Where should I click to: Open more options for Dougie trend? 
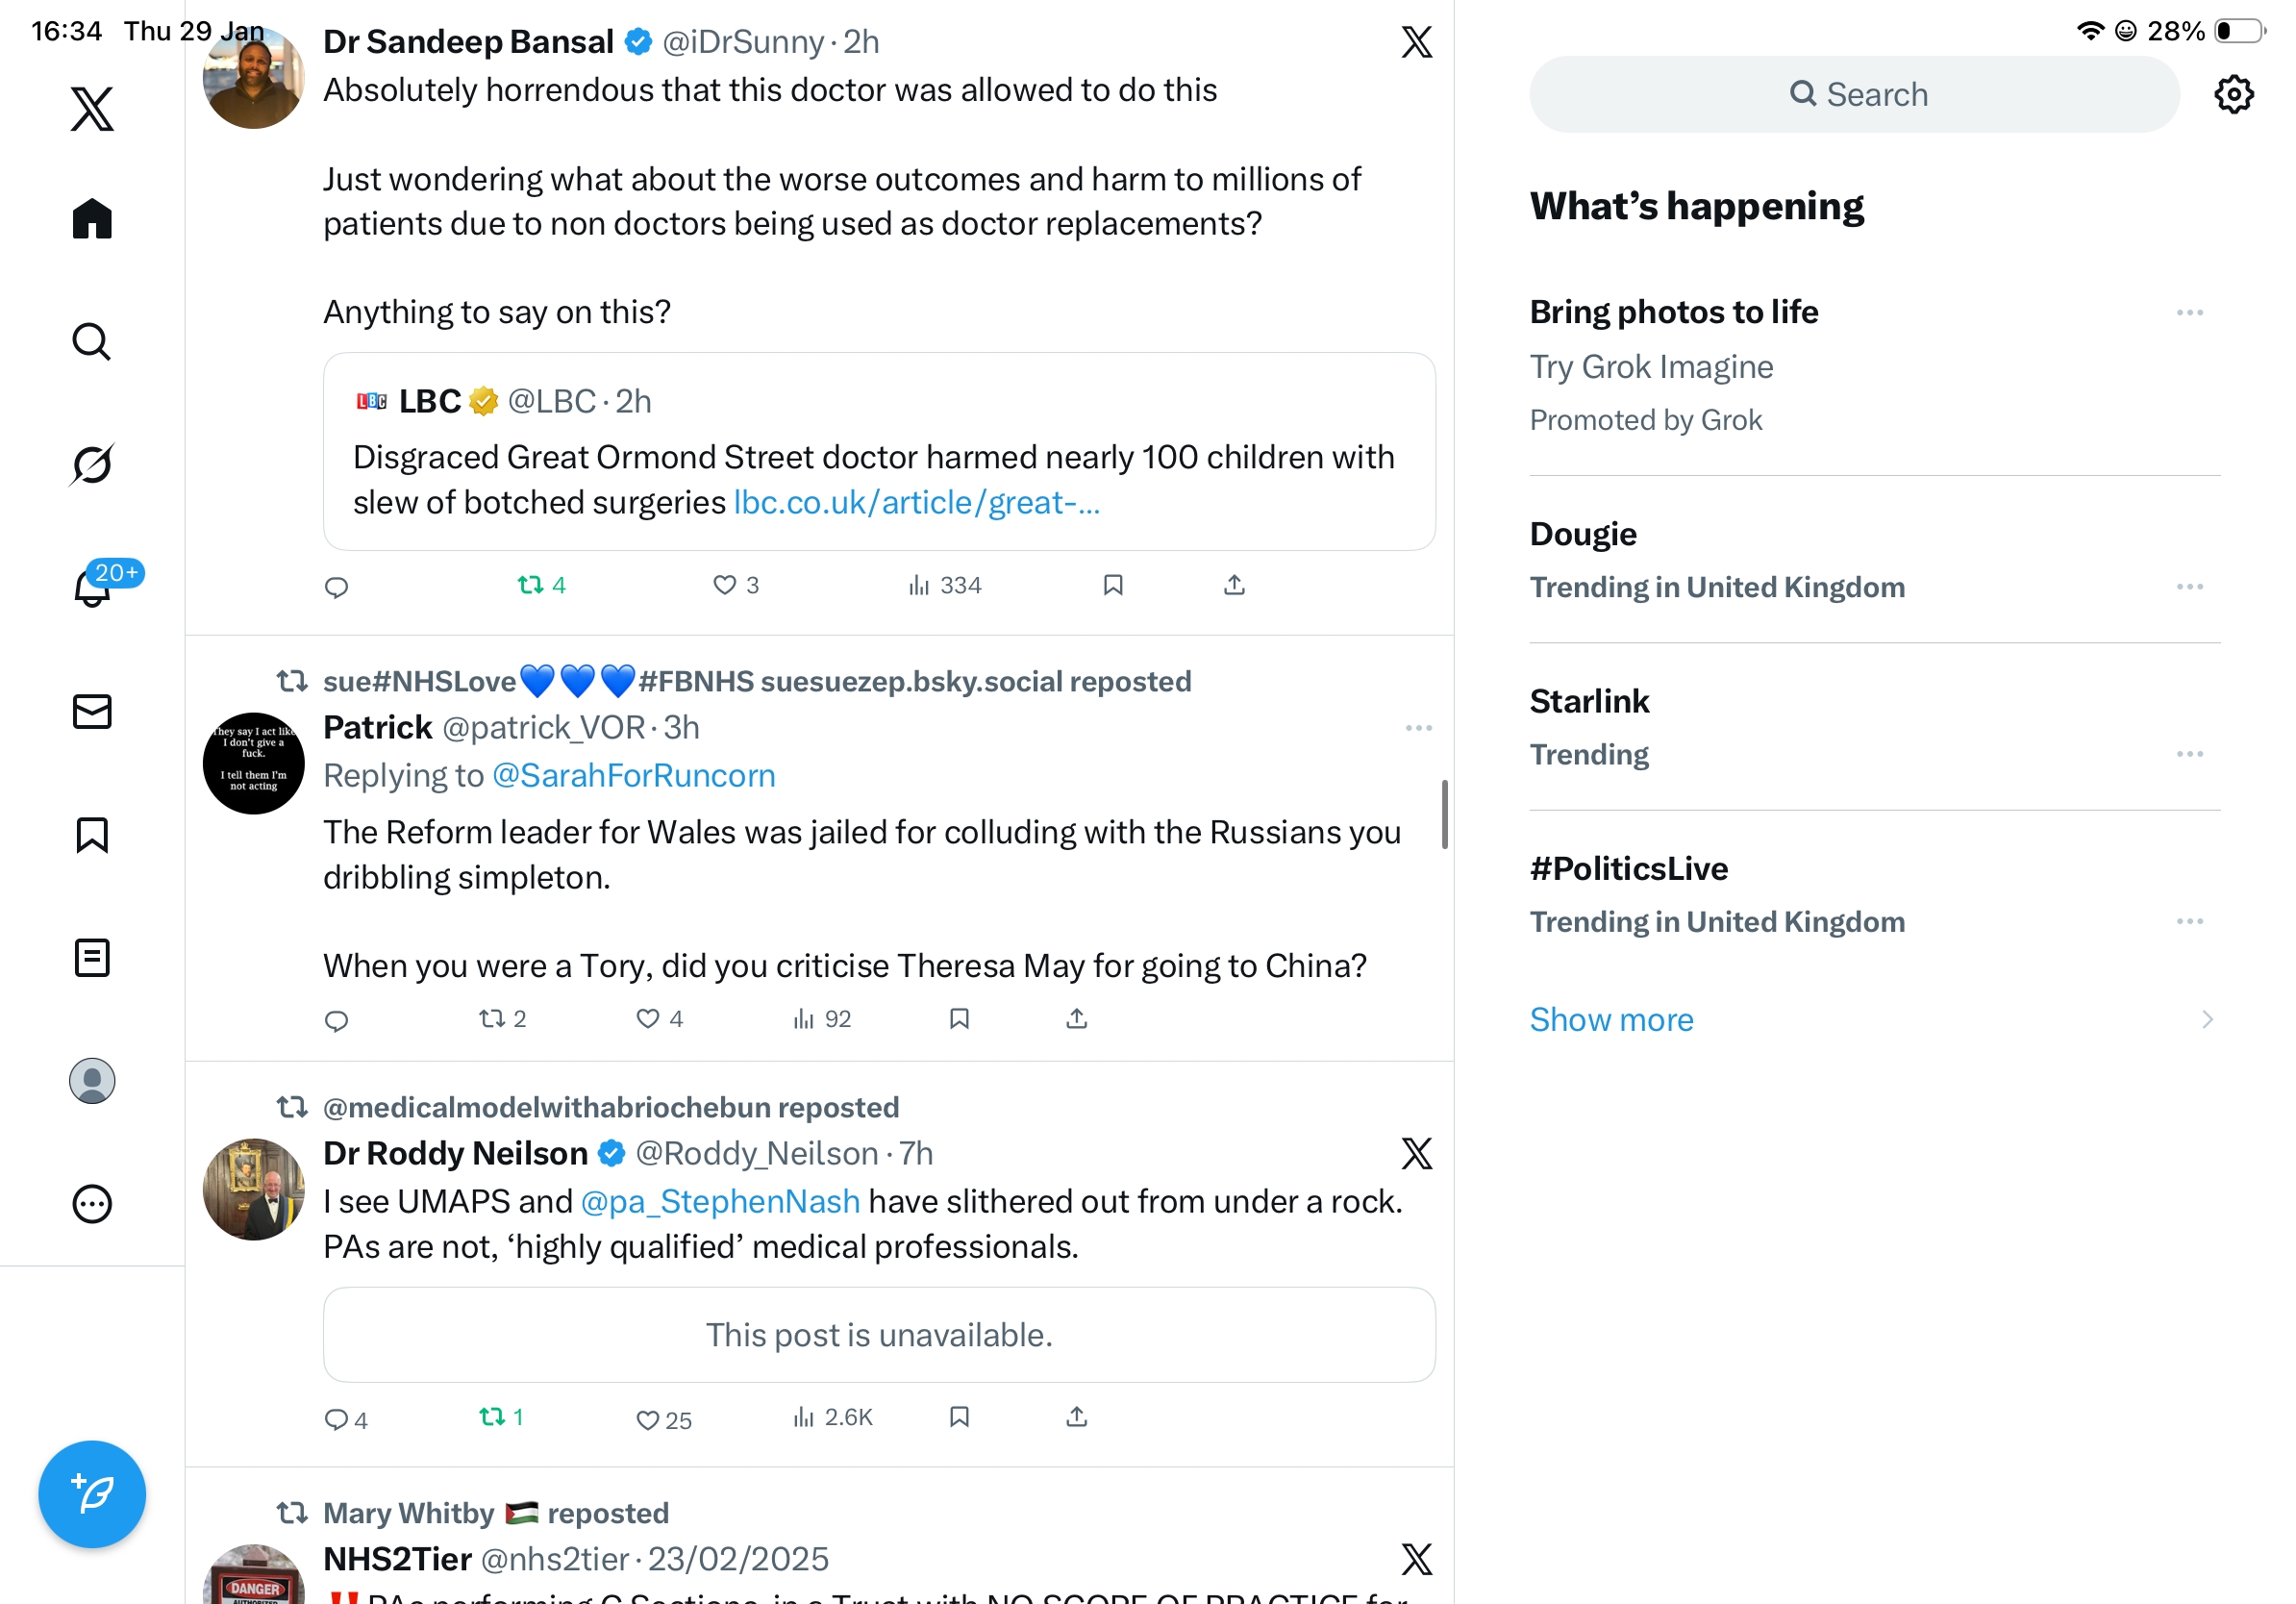[x=2188, y=587]
